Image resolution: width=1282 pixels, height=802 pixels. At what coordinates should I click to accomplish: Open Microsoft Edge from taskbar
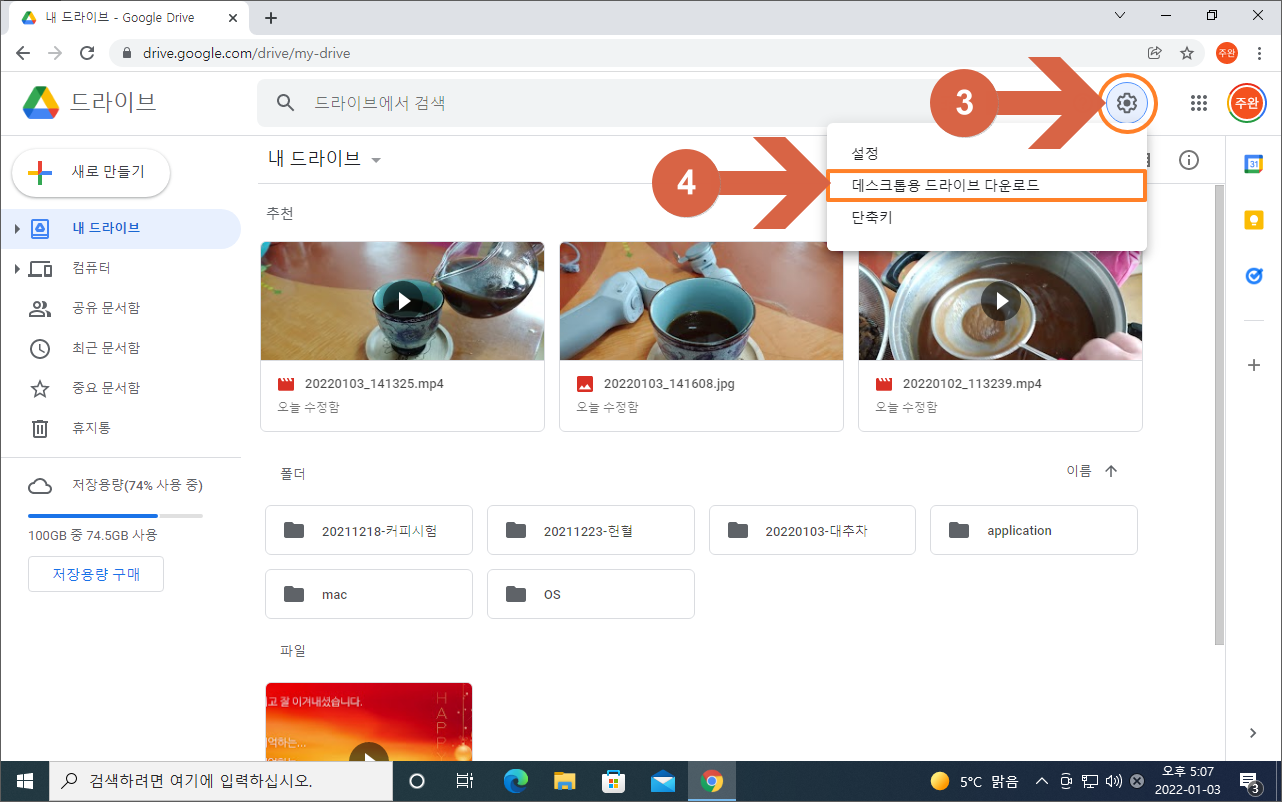pyautogui.click(x=516, y=781)
